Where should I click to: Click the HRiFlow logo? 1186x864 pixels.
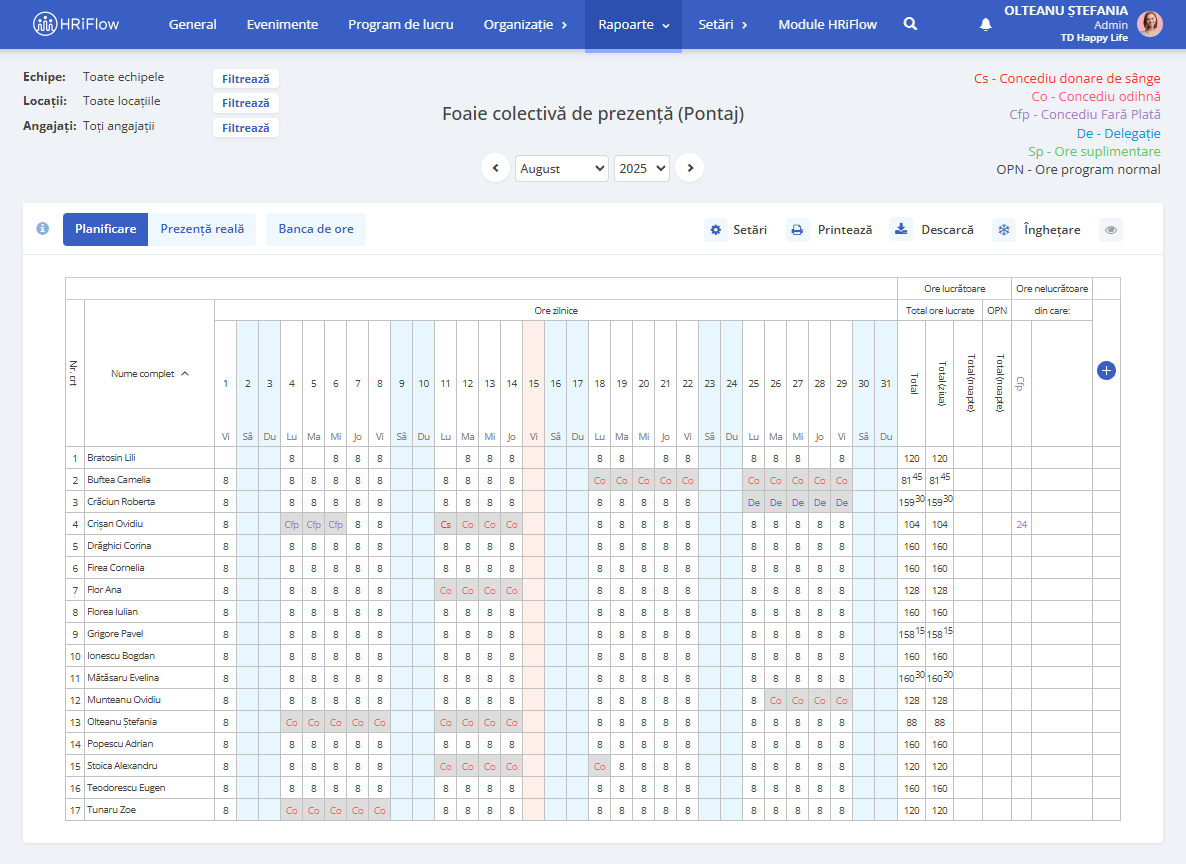click(x=77, y=24)
